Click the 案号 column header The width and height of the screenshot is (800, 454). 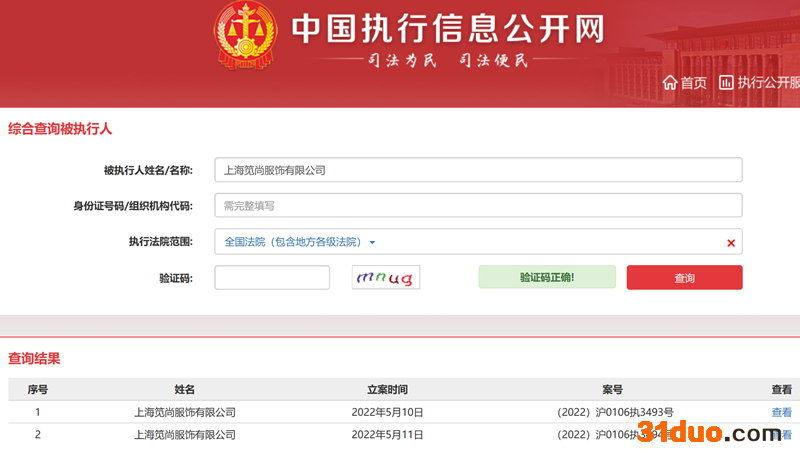pos(612,389)
